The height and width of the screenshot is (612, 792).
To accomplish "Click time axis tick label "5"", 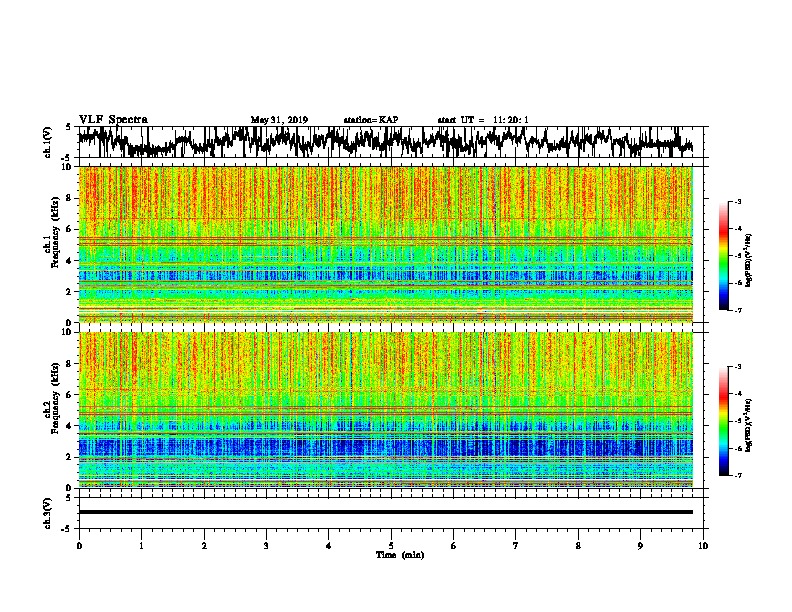I will (391, 546).
